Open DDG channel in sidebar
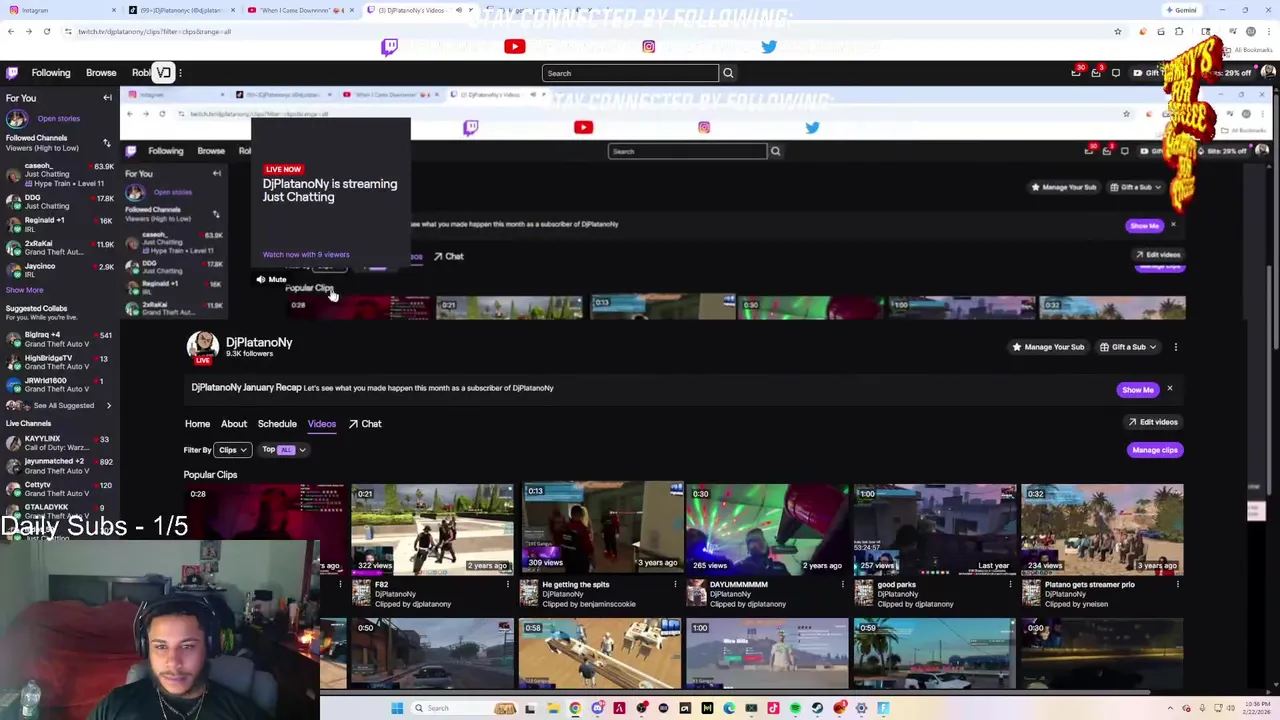The image size is (1280, 720). [59, 202]
